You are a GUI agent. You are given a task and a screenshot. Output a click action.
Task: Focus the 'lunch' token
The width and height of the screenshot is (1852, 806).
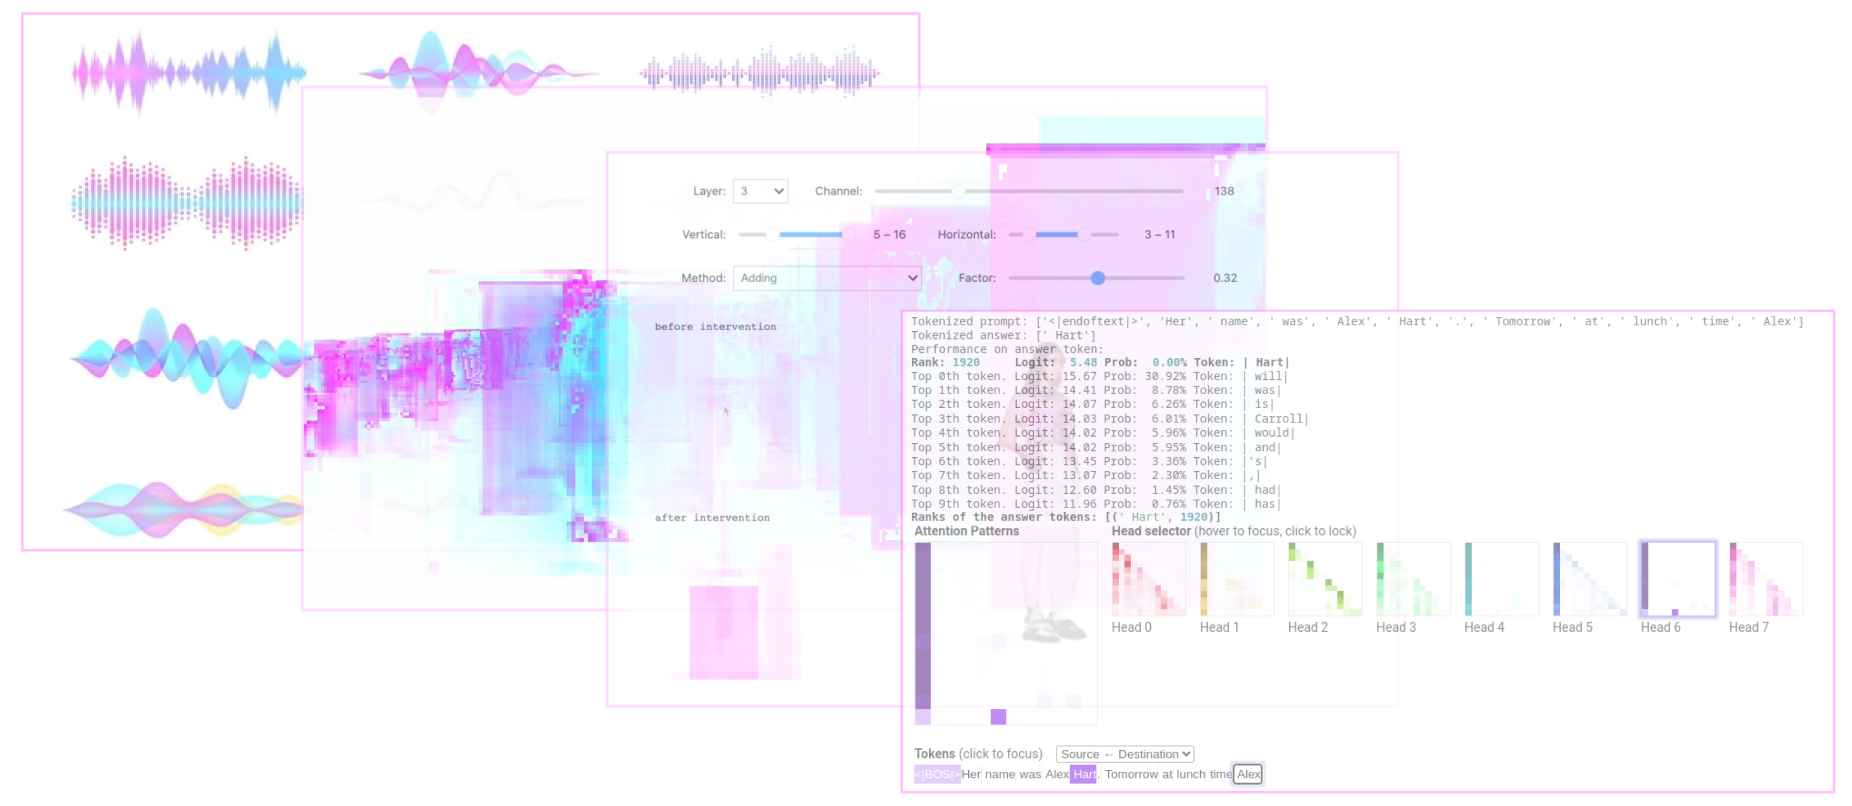click(1190, 774)
